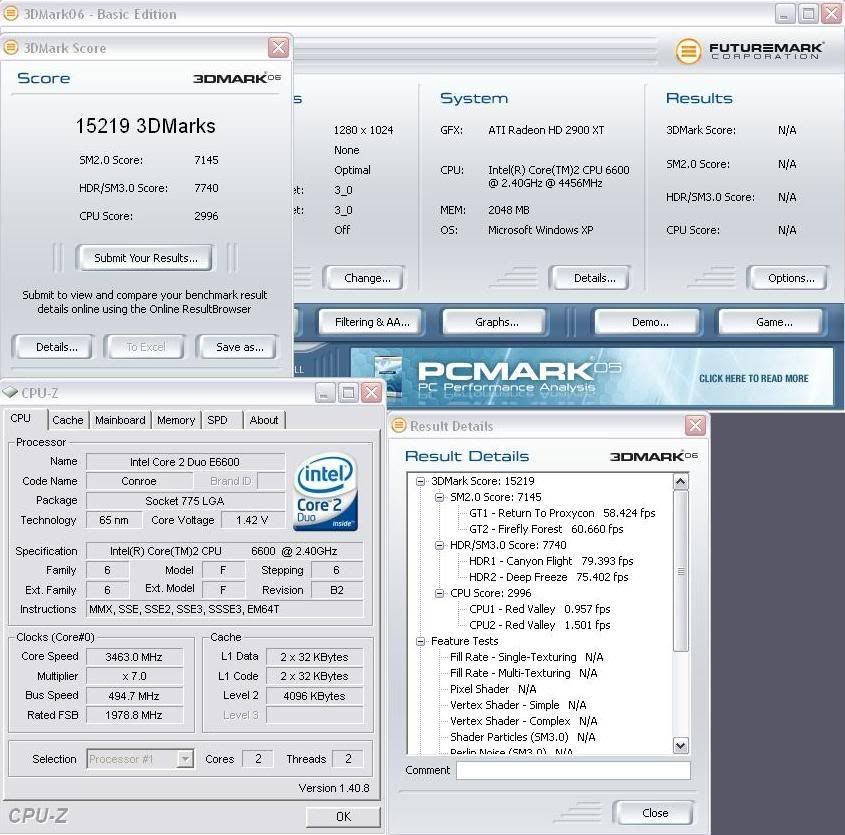Collapse the CPU Score tree node
Screen dimensions: 845x835
pos(439,593)
